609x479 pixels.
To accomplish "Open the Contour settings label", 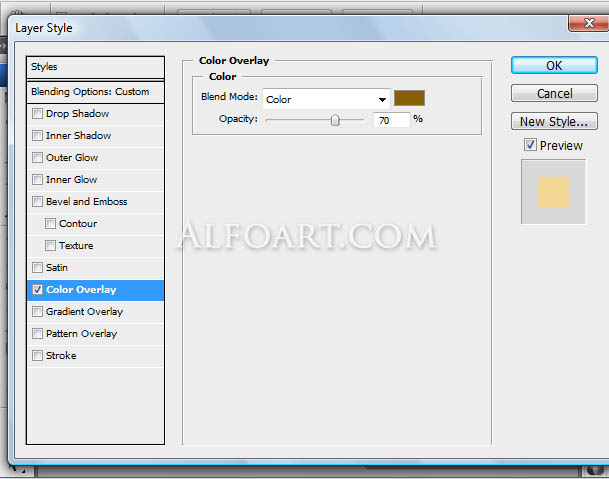I will click(x=78, y=223).
